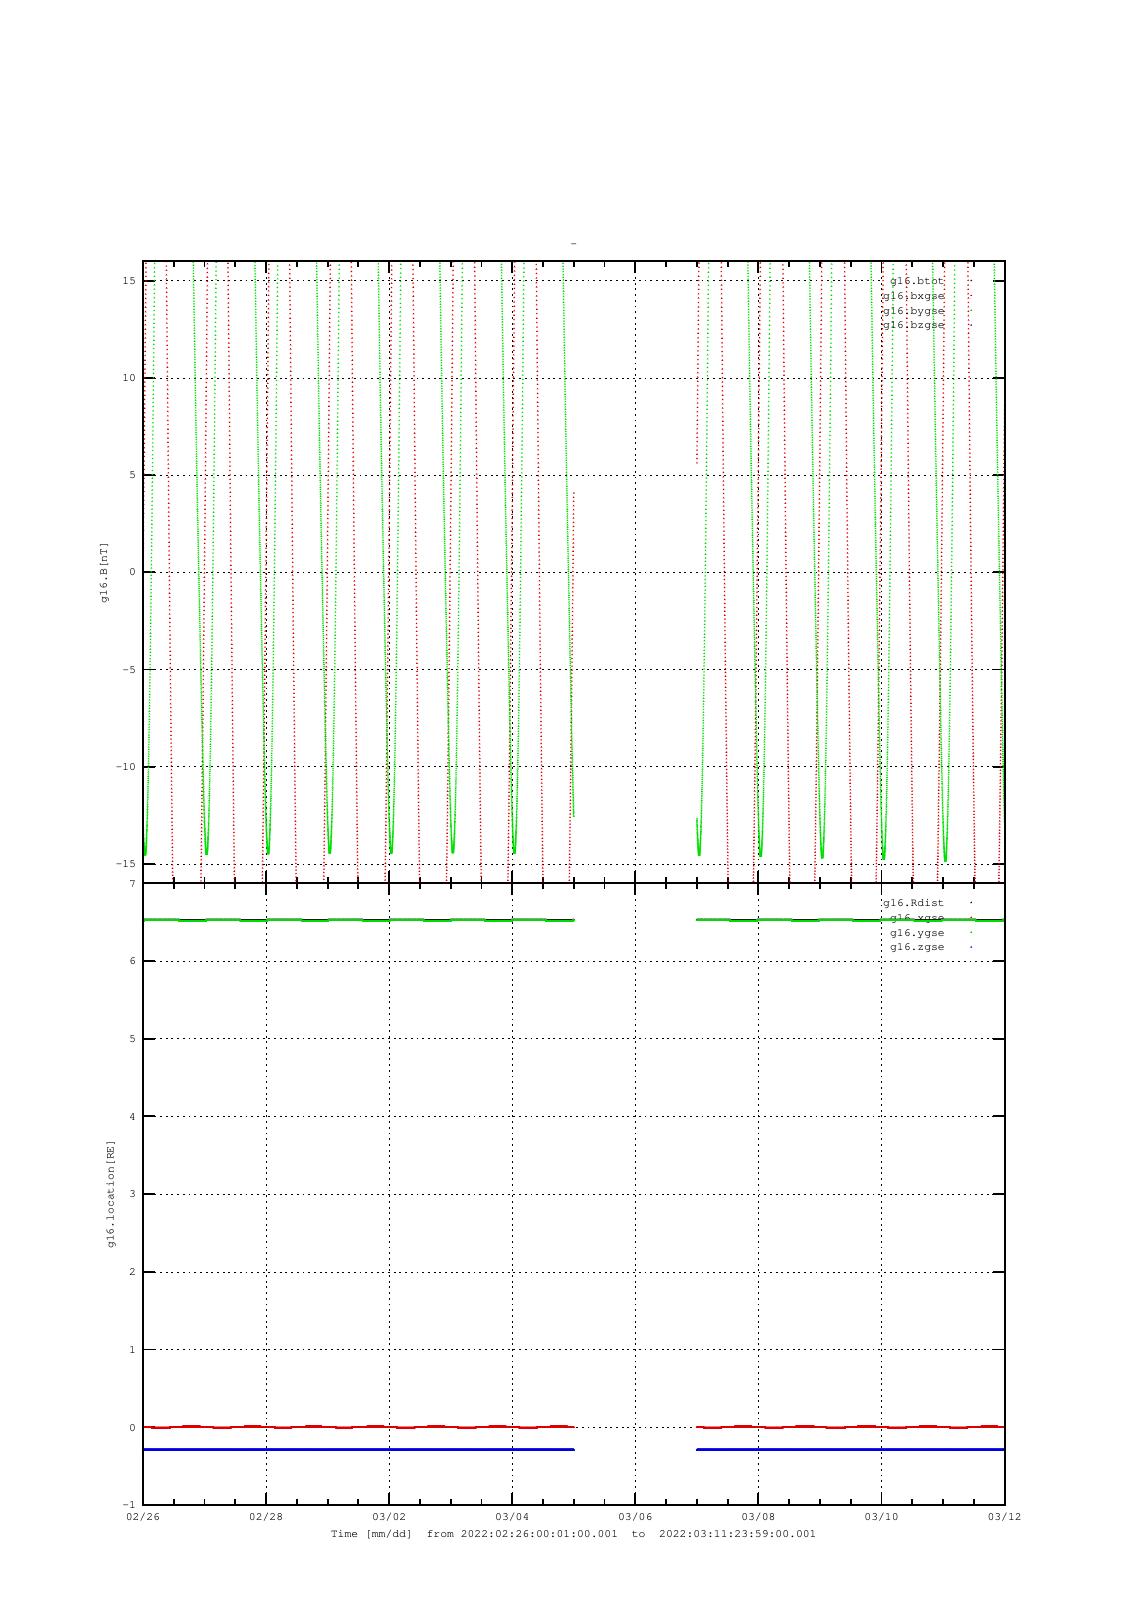Viewport: 1131px width, 1600px height.
Task: Click the -1 tick on location axis
Action: (x=129, y=1505)
